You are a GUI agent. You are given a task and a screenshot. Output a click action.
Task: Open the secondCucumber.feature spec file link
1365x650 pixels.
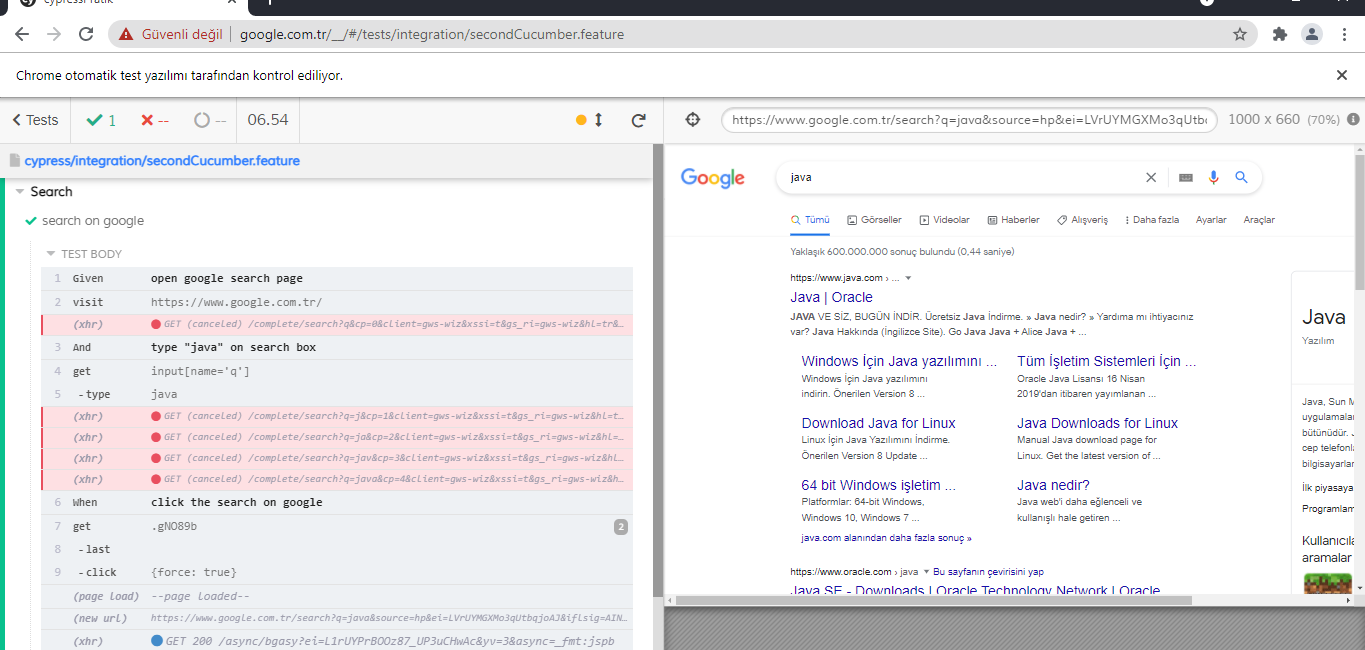click(162, 160)
